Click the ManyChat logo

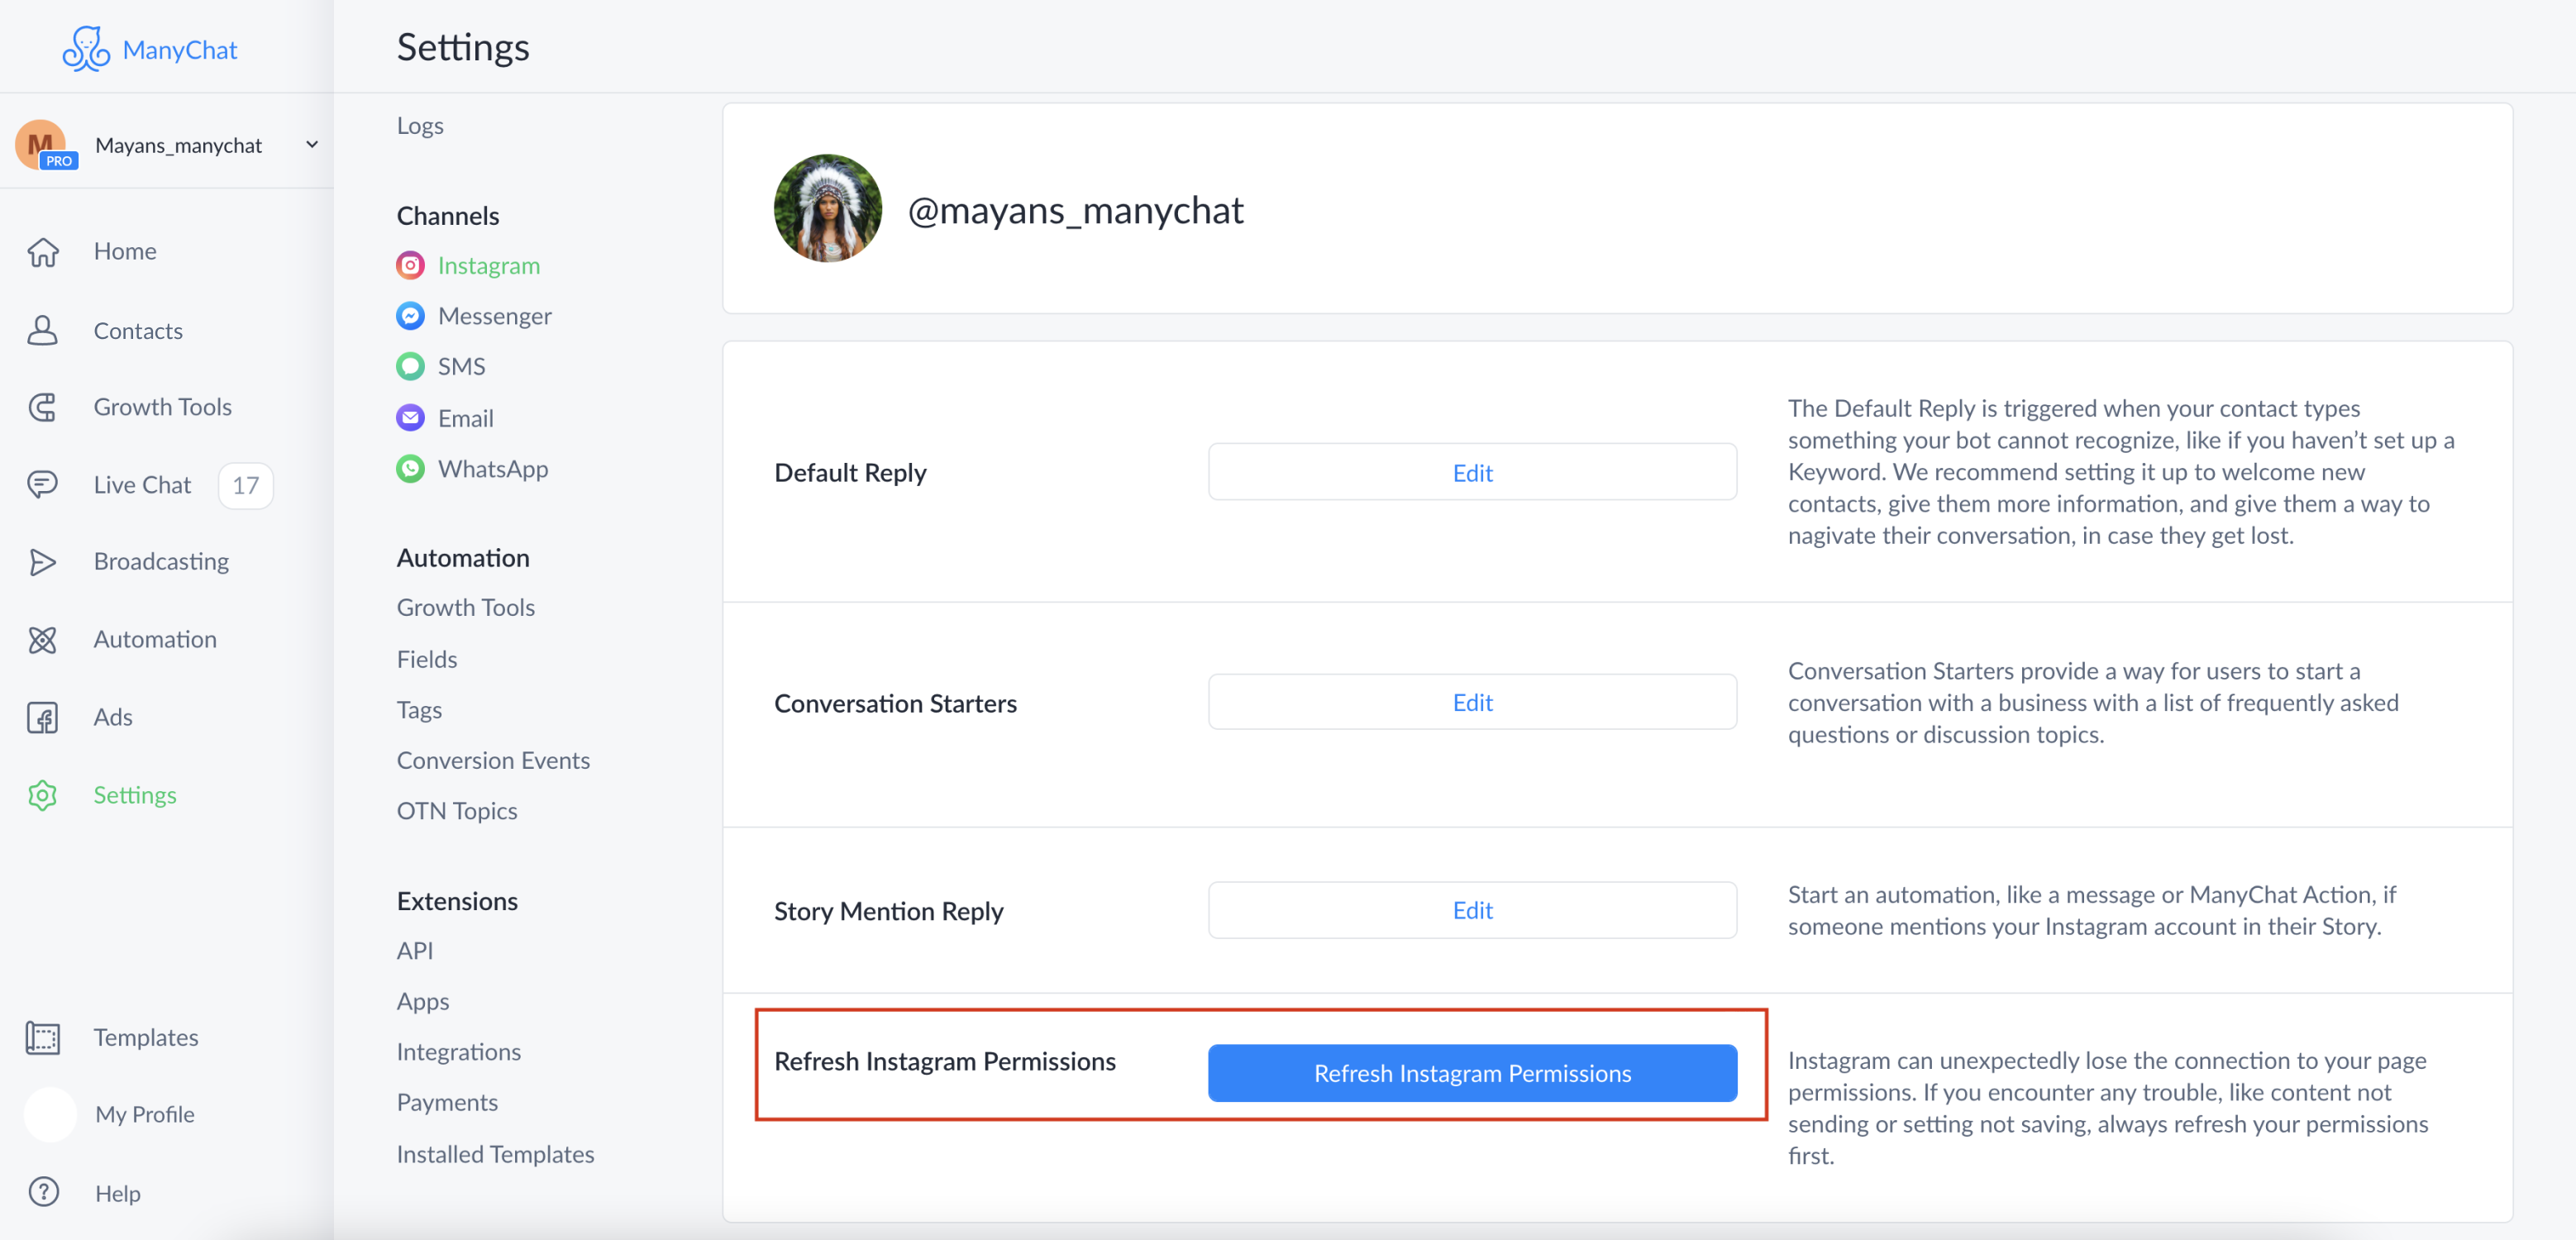150,48
